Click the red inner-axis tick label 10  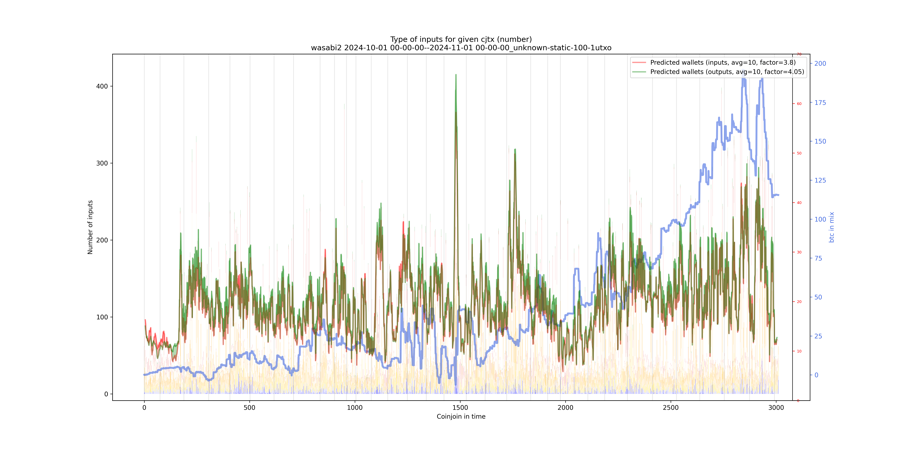click(799, 351)
